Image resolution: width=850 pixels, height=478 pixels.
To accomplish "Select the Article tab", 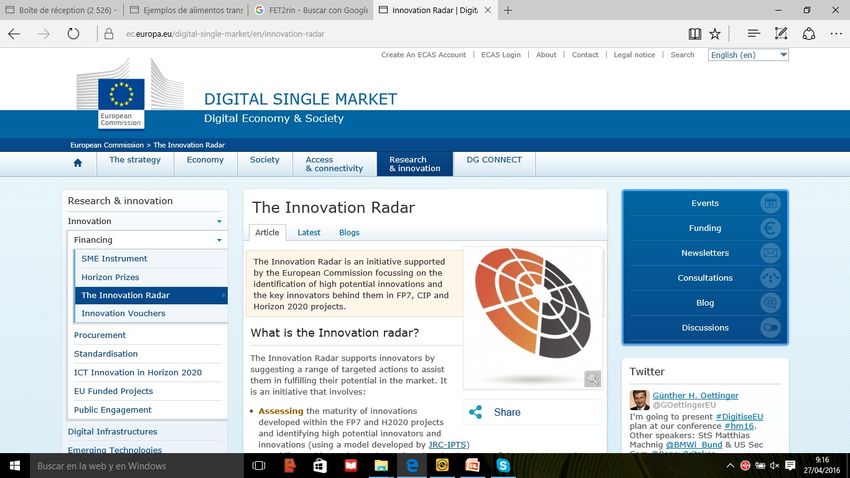I will pyautogui.click(x=267, y=232).
